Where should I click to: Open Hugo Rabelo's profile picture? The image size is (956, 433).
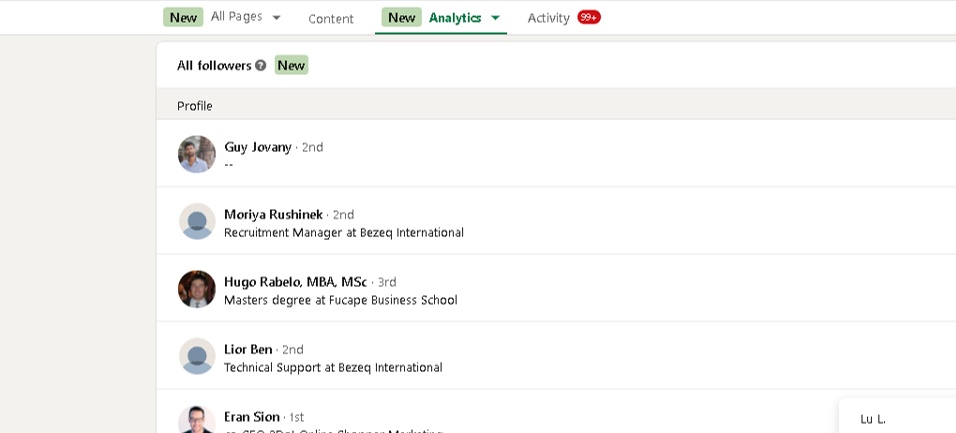pos(197,289)
